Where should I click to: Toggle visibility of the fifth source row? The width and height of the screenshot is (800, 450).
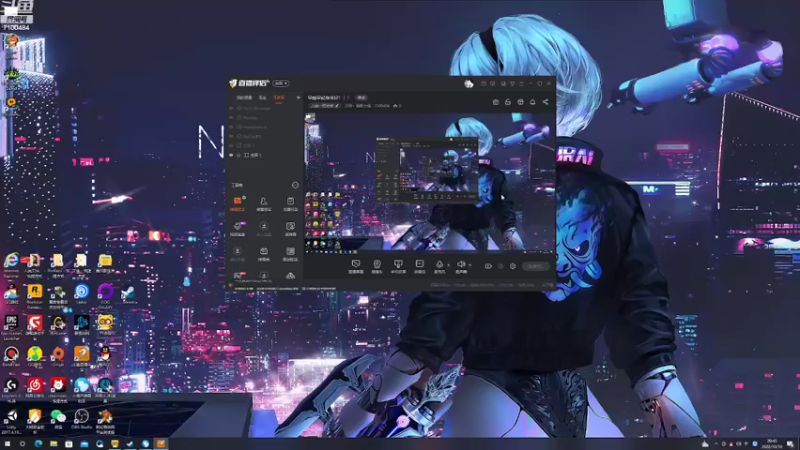pyautogui.click(x=231, y=146)
